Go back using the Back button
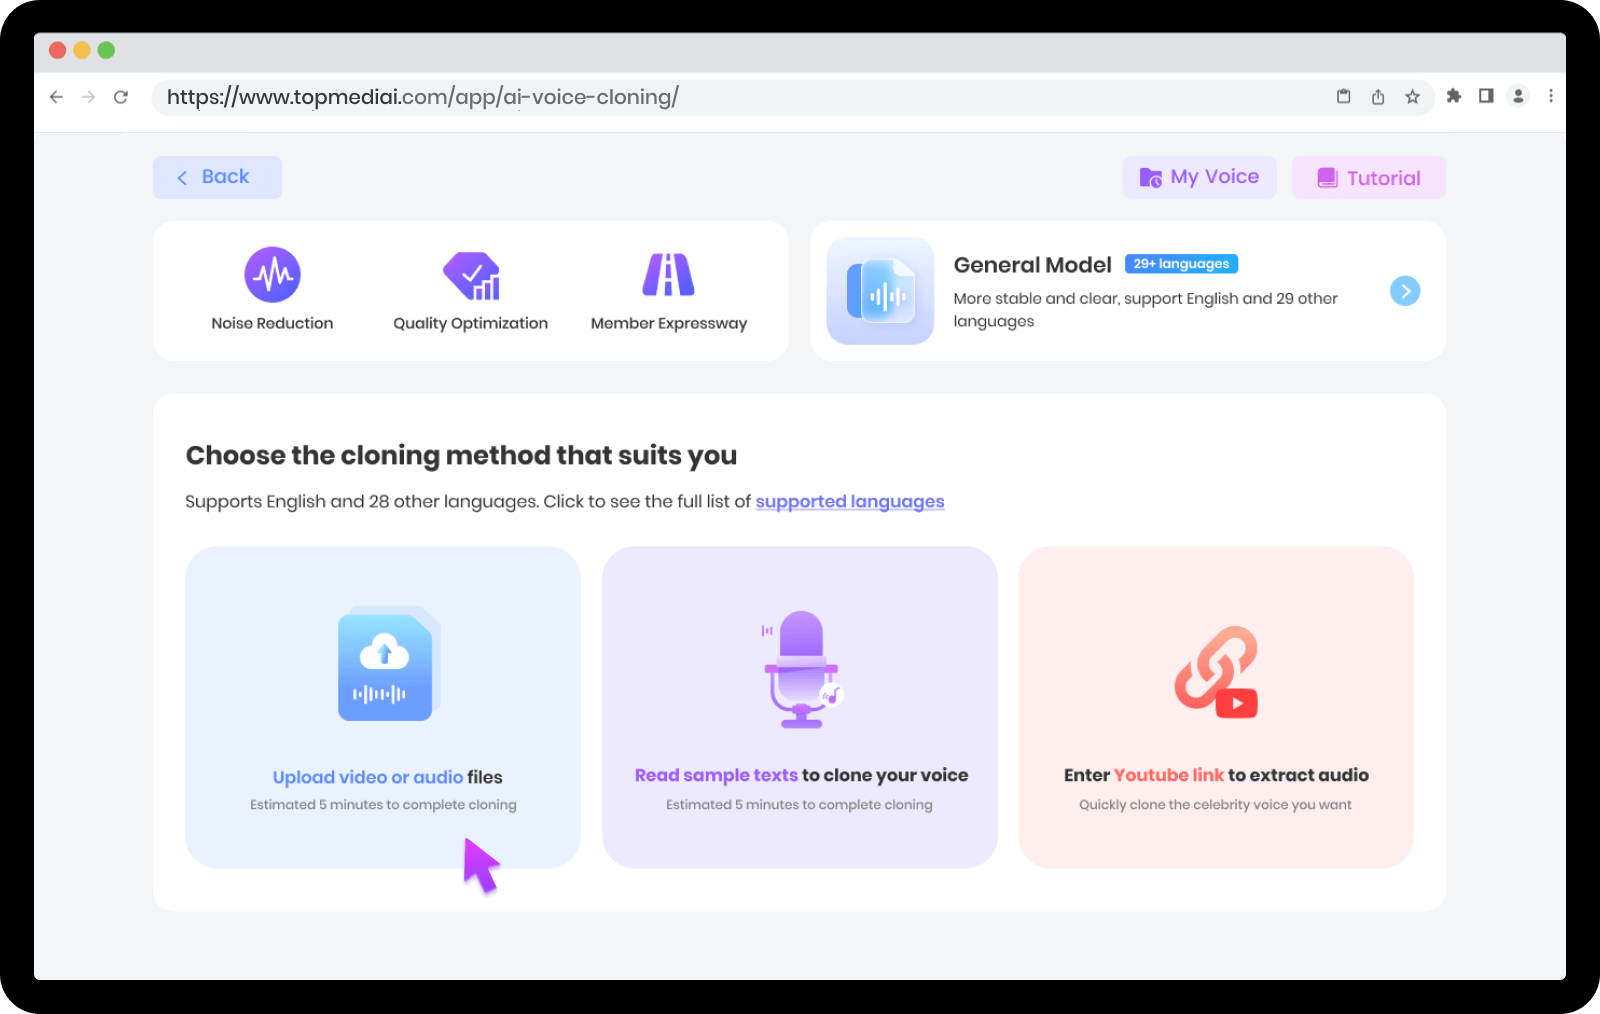Viewport: 1600px width, 1014px height. pos(217,177)
